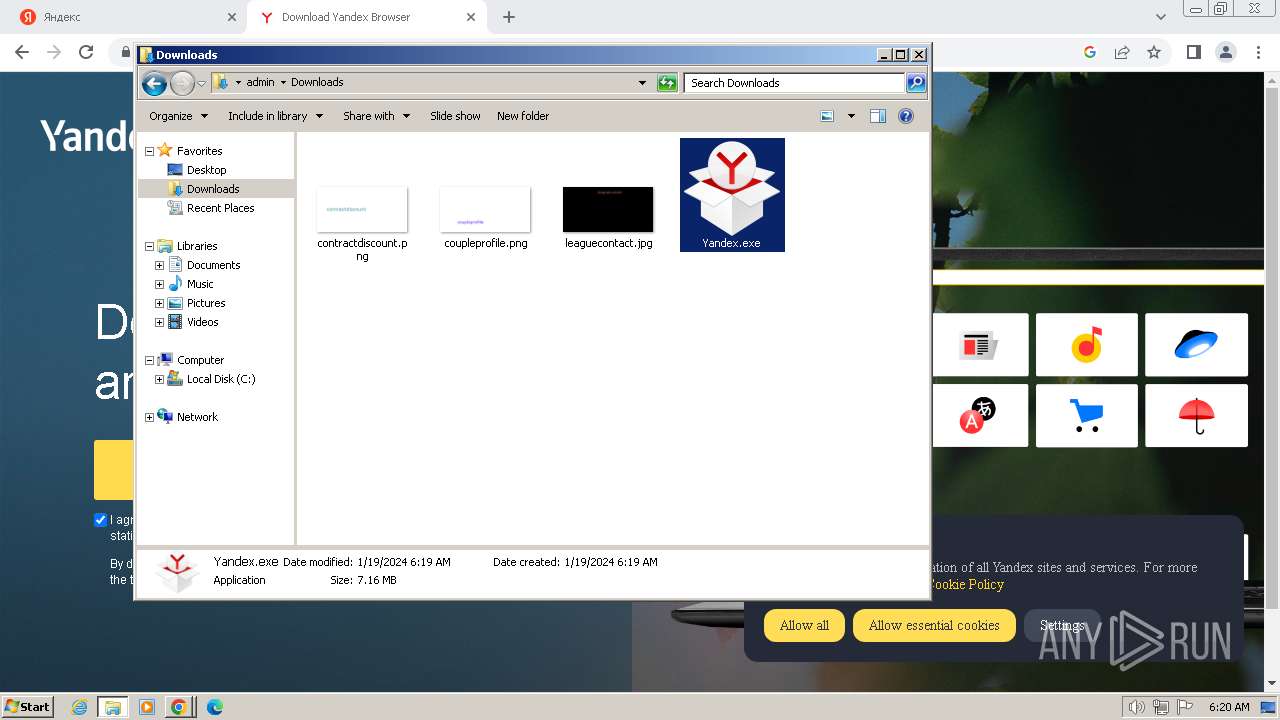Screen dimensions: 1280x720
Task: Click the search magnifier button in Explorer
Action: click(915, 83)
